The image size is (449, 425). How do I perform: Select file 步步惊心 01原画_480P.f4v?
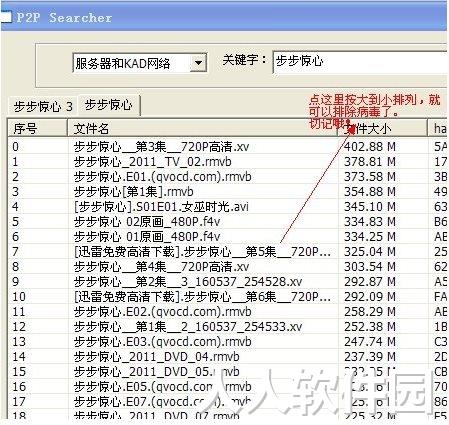[x=147, y=237]
